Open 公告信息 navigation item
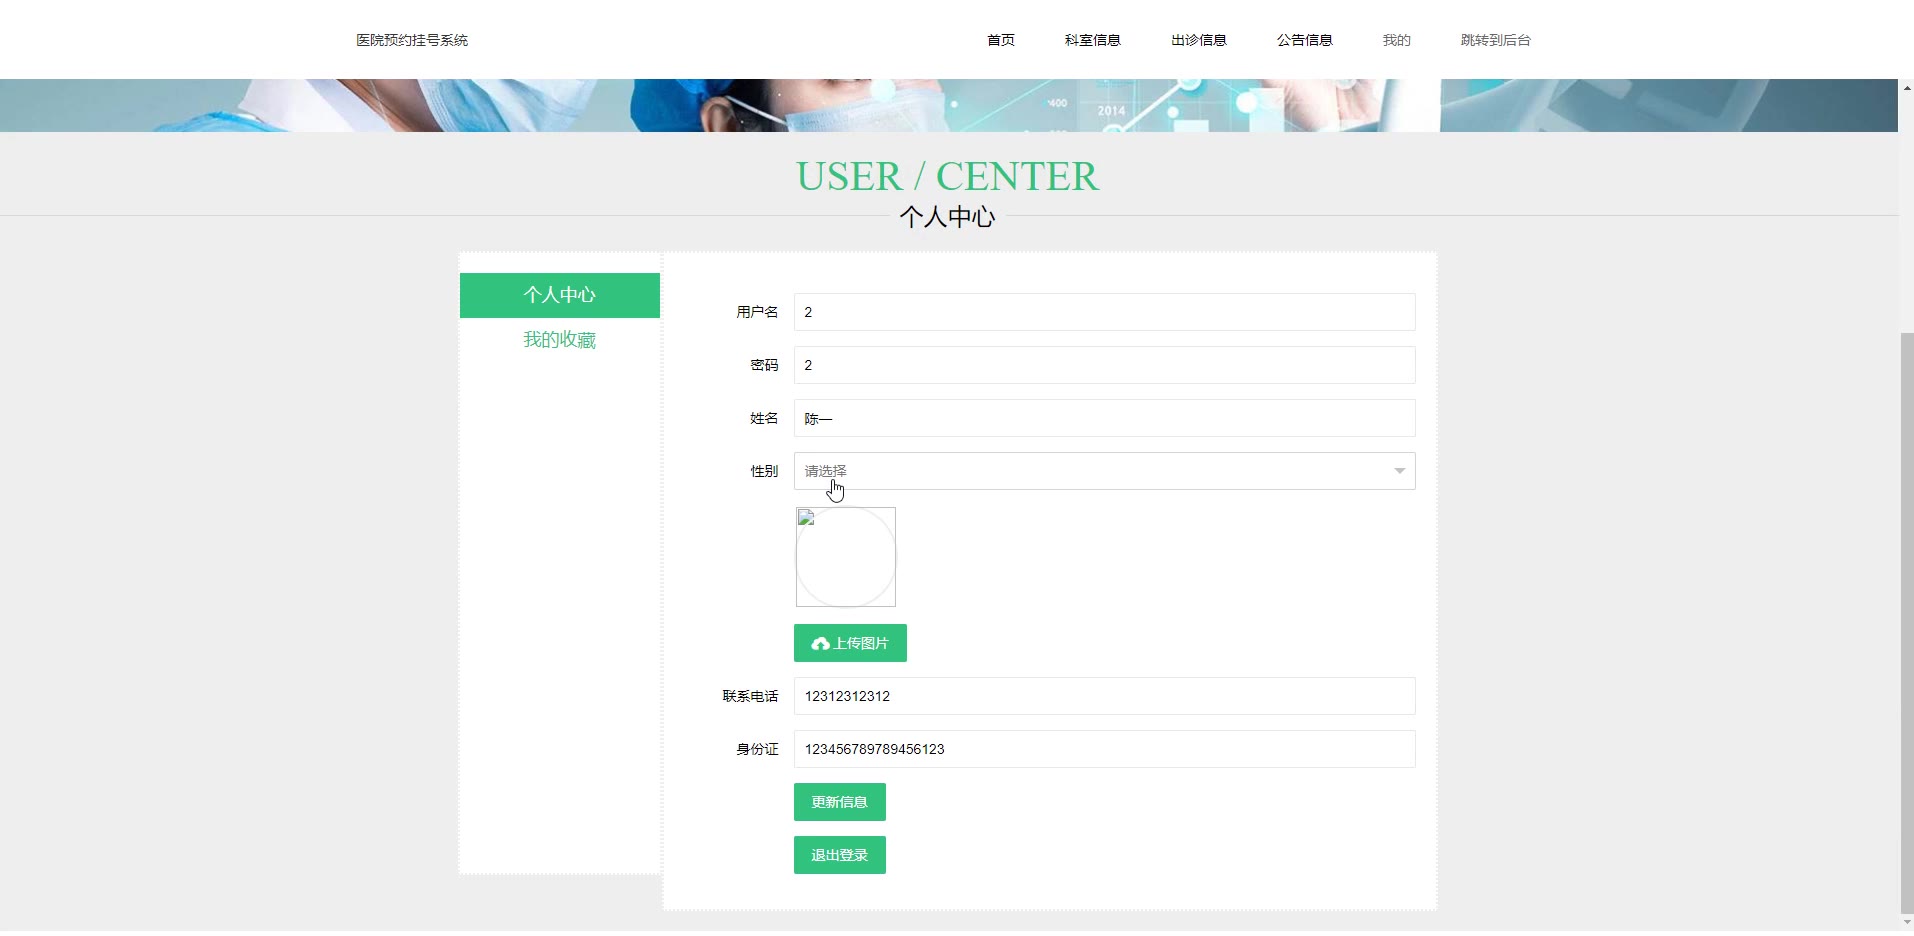 tap(1304, 40)
